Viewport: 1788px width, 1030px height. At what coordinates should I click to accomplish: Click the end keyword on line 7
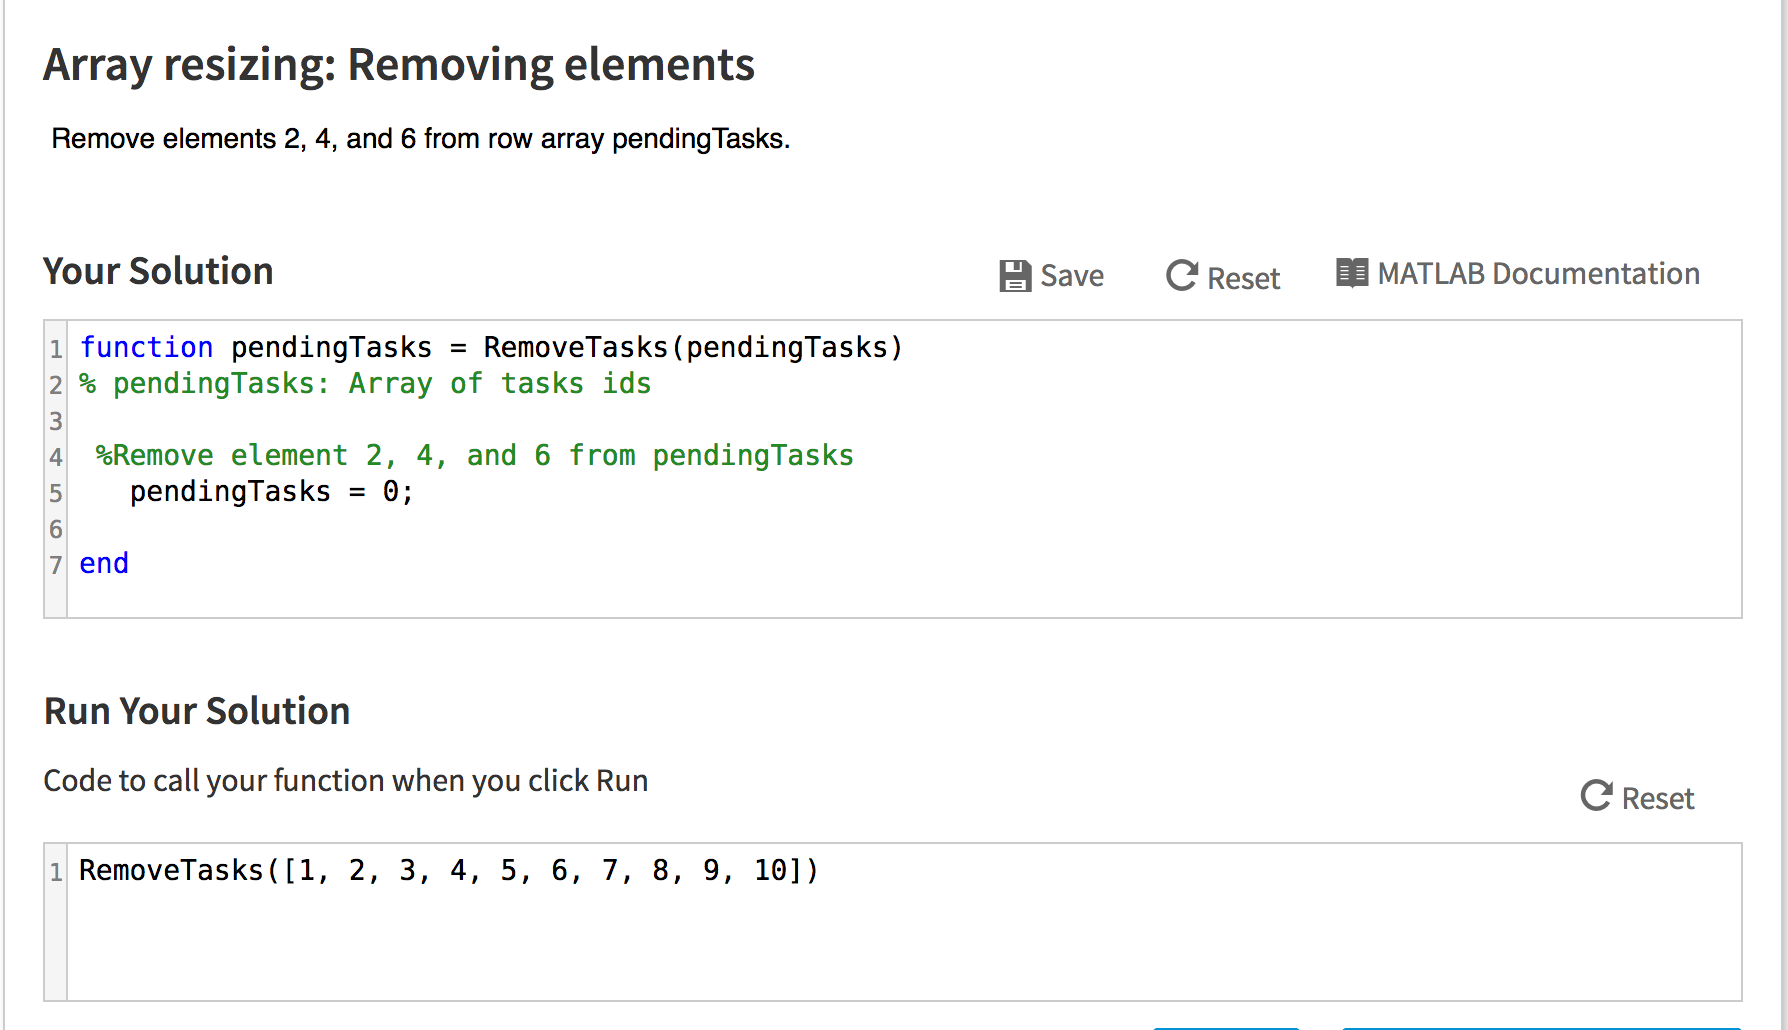tap(103, 563)
